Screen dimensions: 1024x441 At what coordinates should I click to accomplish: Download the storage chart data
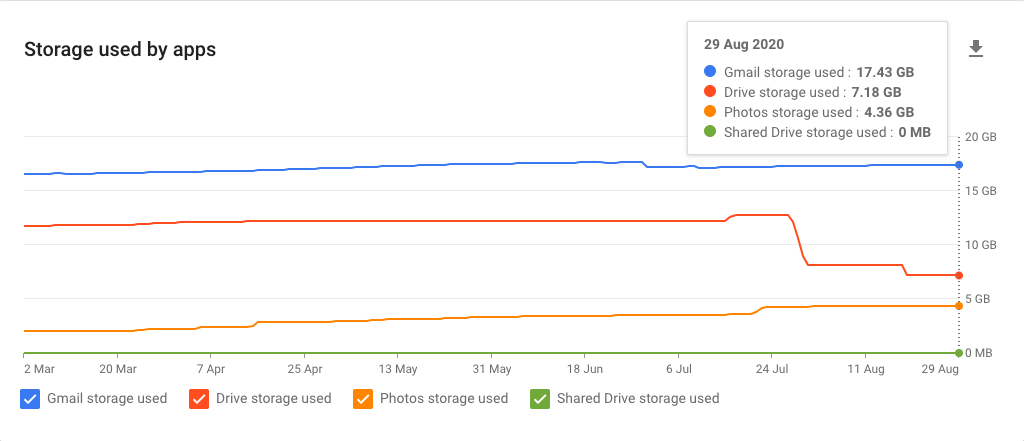tap(976, 49)
